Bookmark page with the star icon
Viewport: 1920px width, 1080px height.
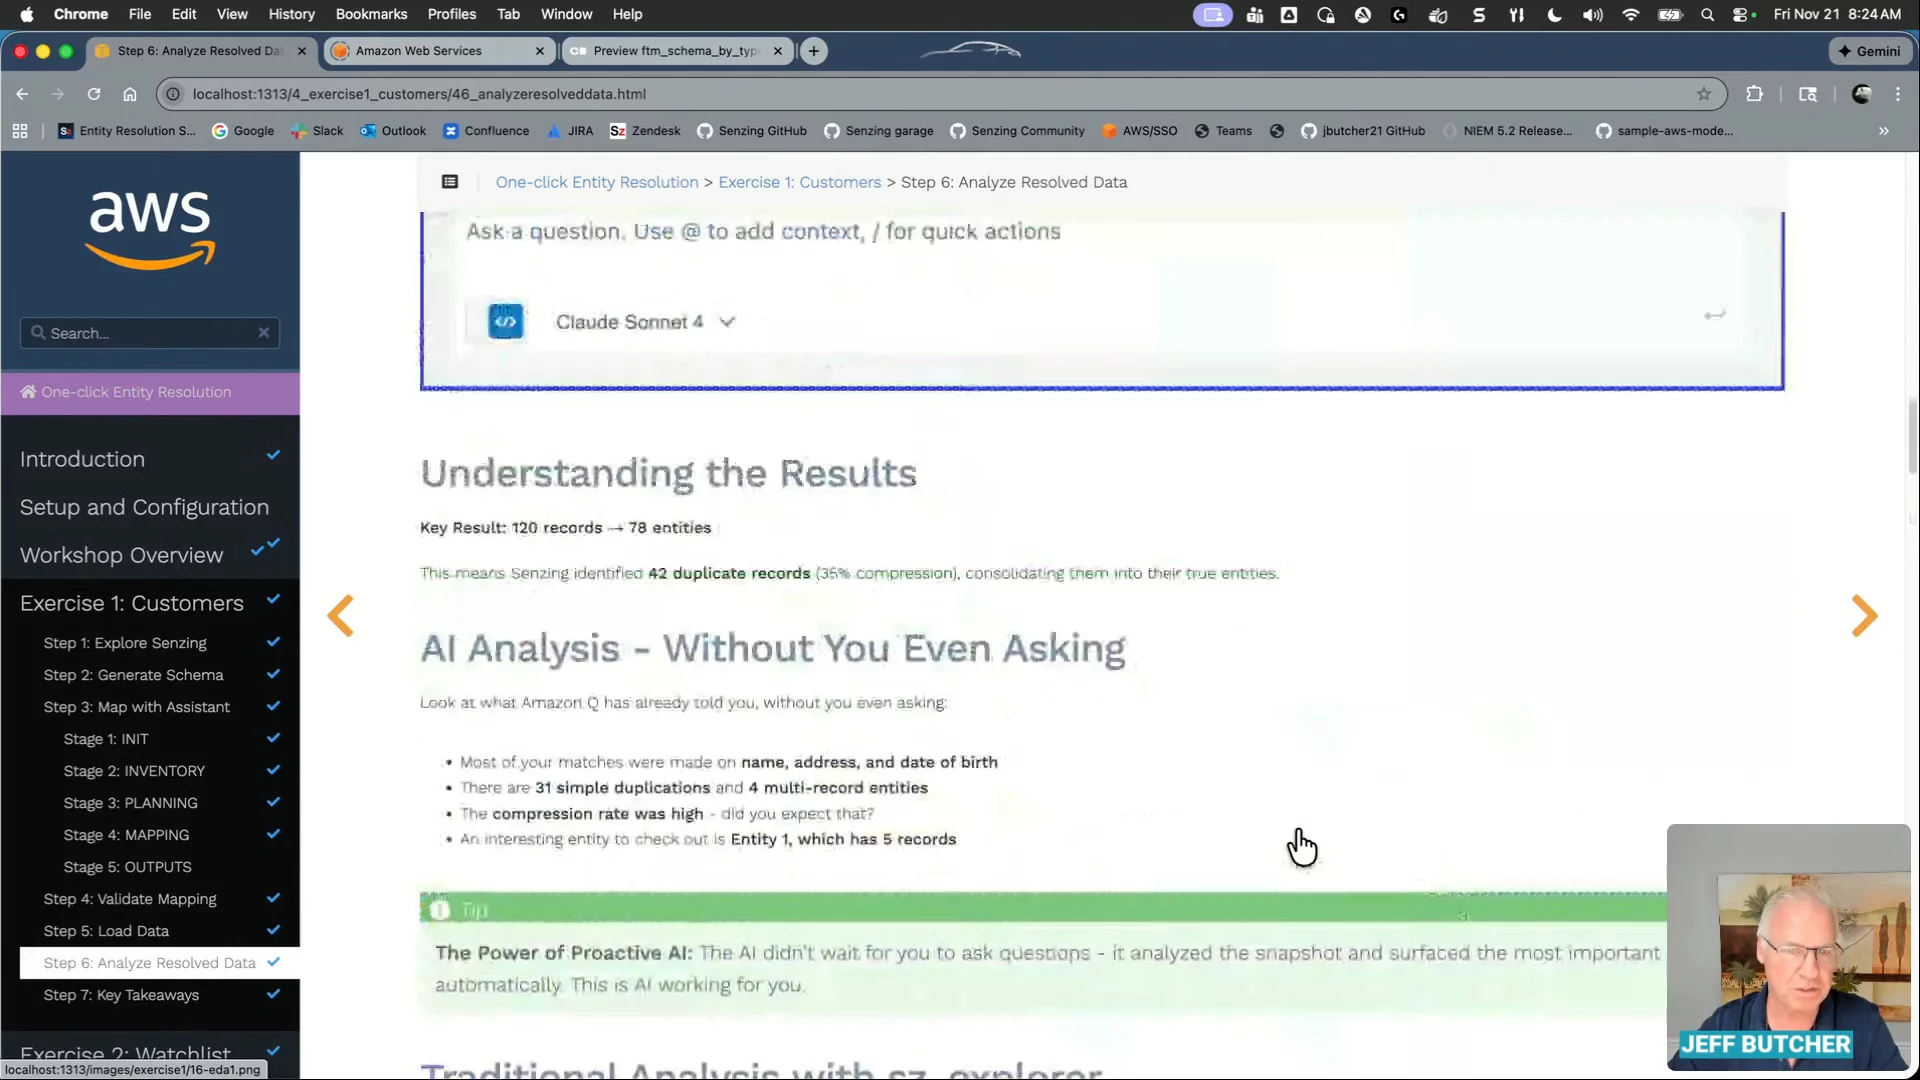[1704, 94]
